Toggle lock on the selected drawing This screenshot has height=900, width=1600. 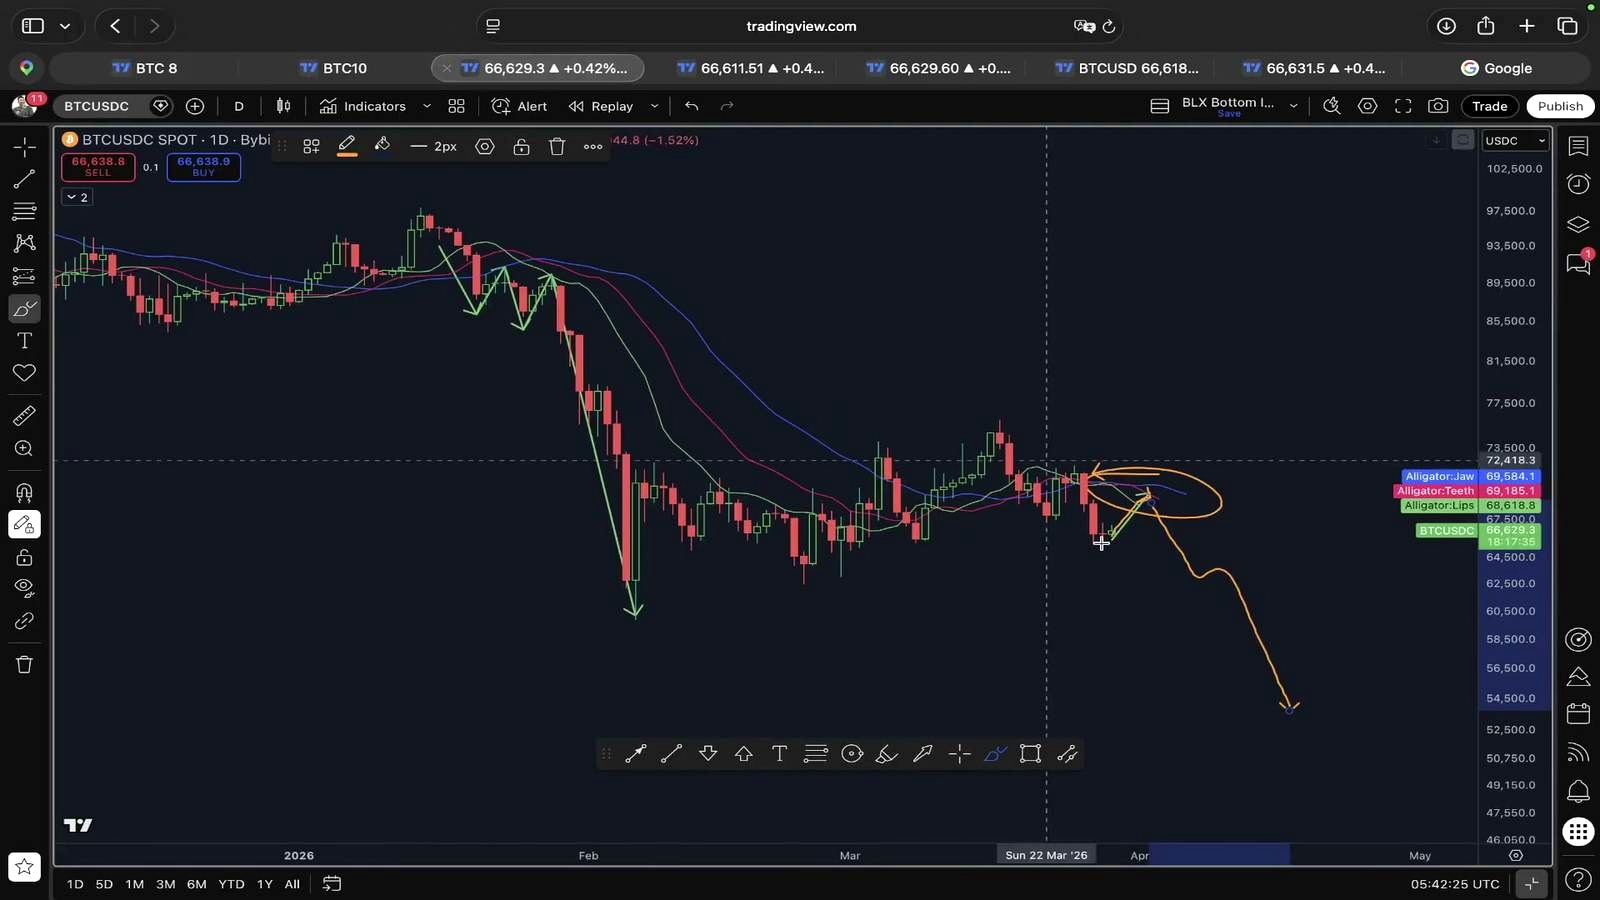tap(521, 147)
